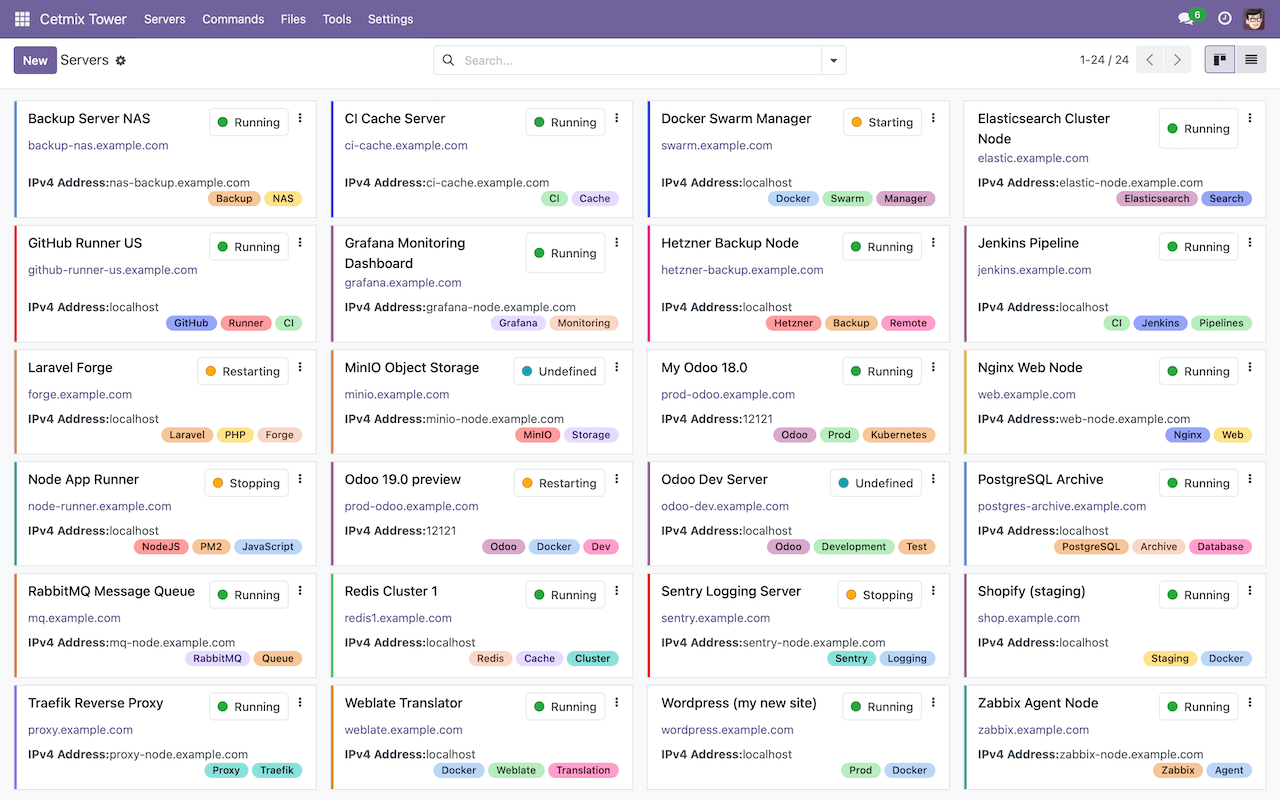Image resolution: width=1280 pixels, height=800 pixels.
Task: Open the Commands menu
Action: click(x=233, y=19)
